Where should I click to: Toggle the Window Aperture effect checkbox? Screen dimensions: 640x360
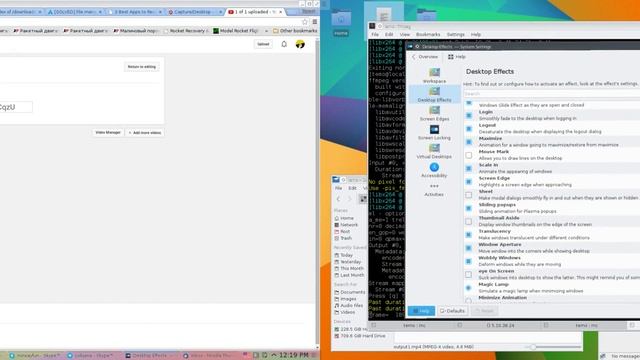pos(469,248)
